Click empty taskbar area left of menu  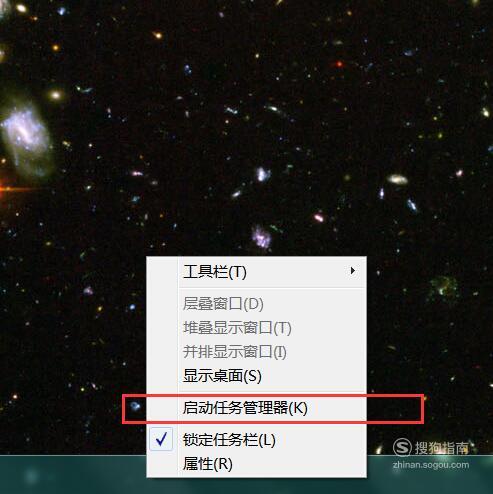coord(73,475)
